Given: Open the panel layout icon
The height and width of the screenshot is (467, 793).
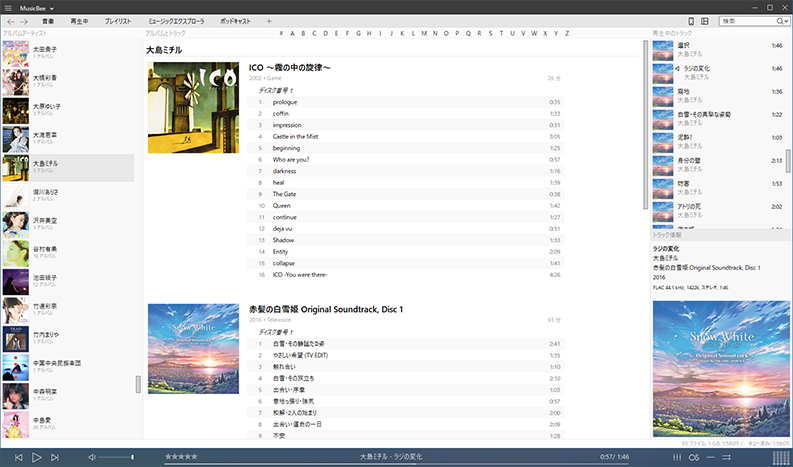Looking at the screenshot, I should [x=704, y=21].
